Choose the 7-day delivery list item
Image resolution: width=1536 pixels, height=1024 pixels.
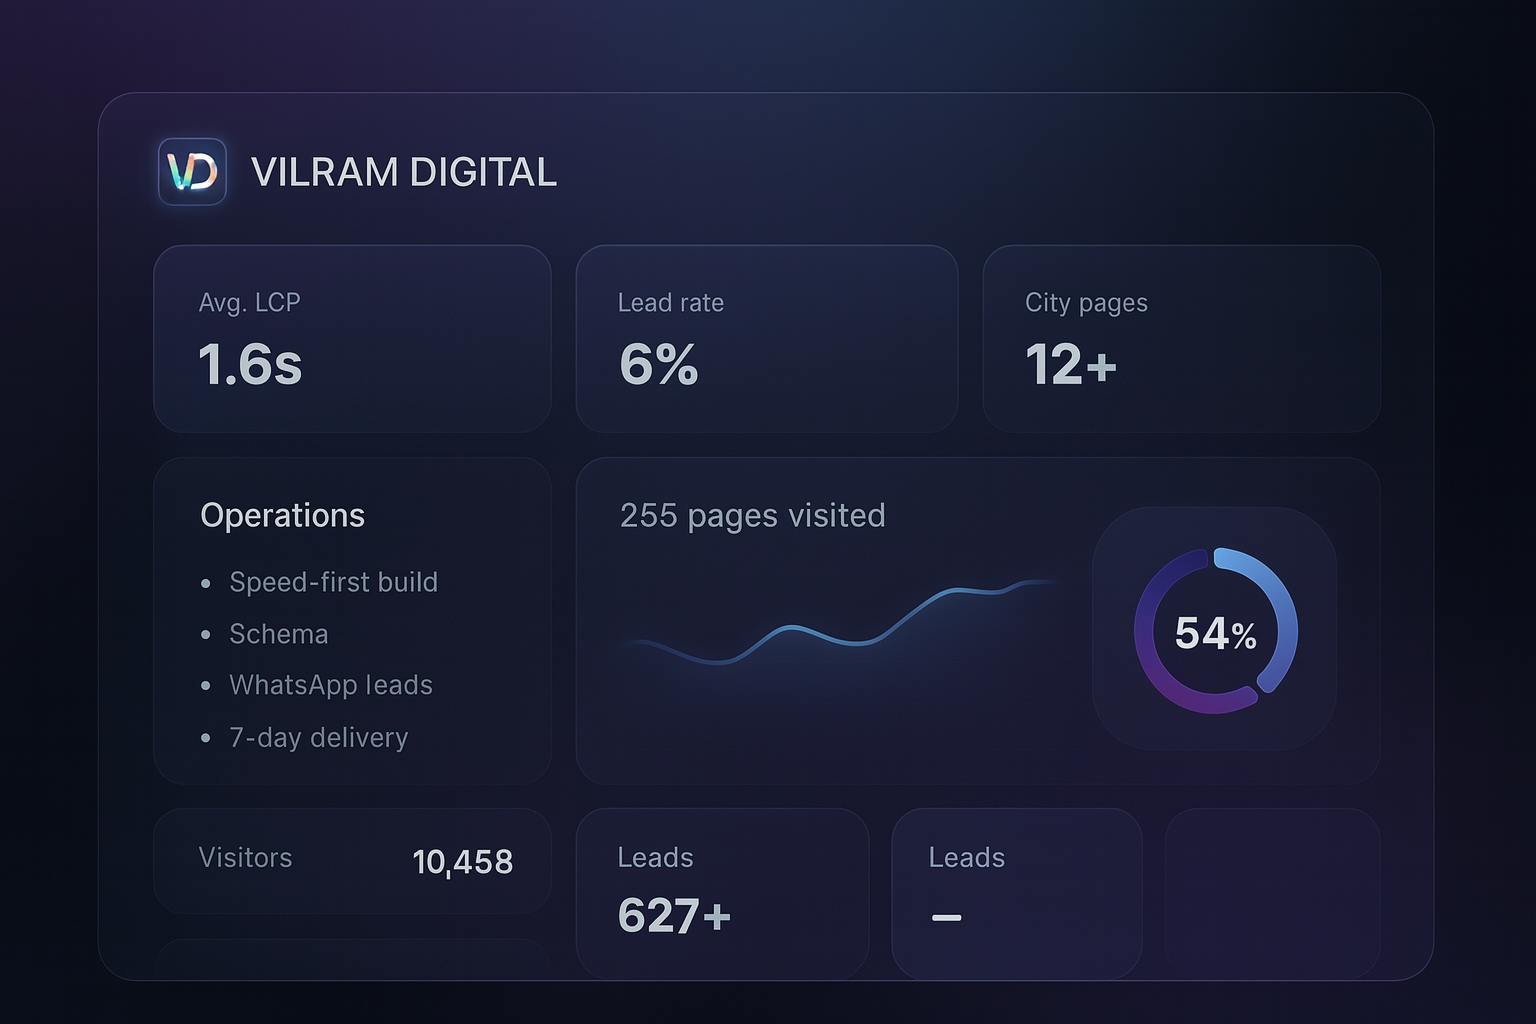318,738
